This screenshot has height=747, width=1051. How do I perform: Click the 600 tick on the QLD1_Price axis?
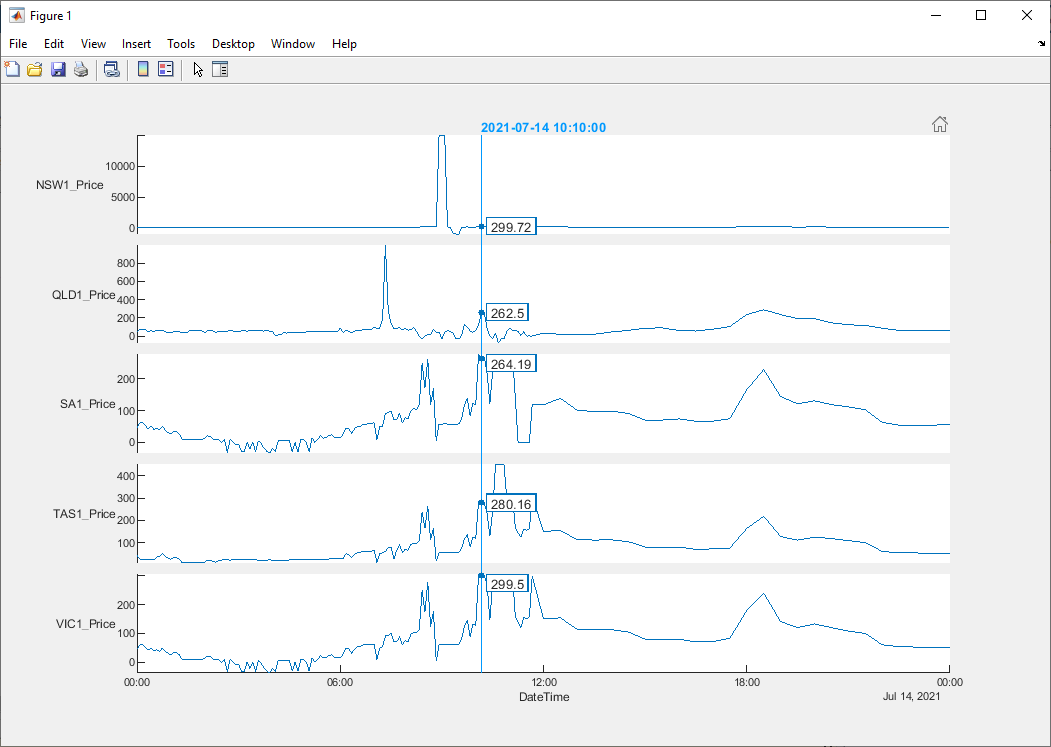click(126, 282)
